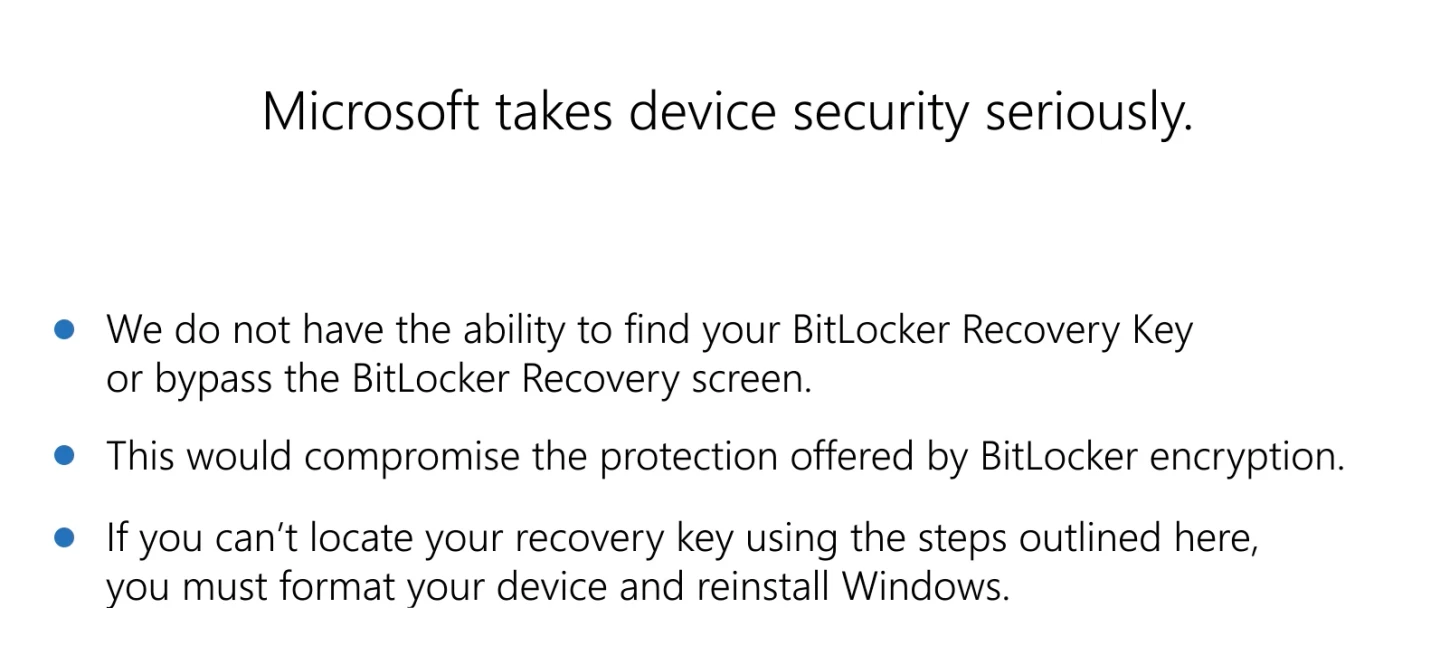Click "BitLocker encryption" in second bullet
1440x646 pixels.
[1160, 456]
